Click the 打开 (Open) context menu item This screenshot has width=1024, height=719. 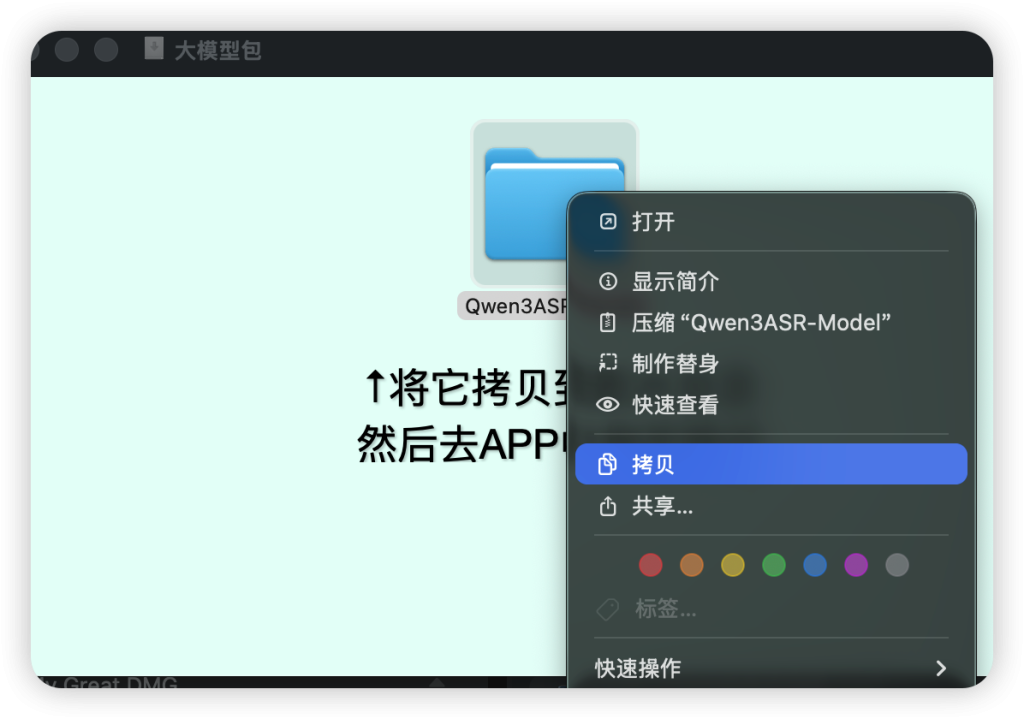coord(653,222)
